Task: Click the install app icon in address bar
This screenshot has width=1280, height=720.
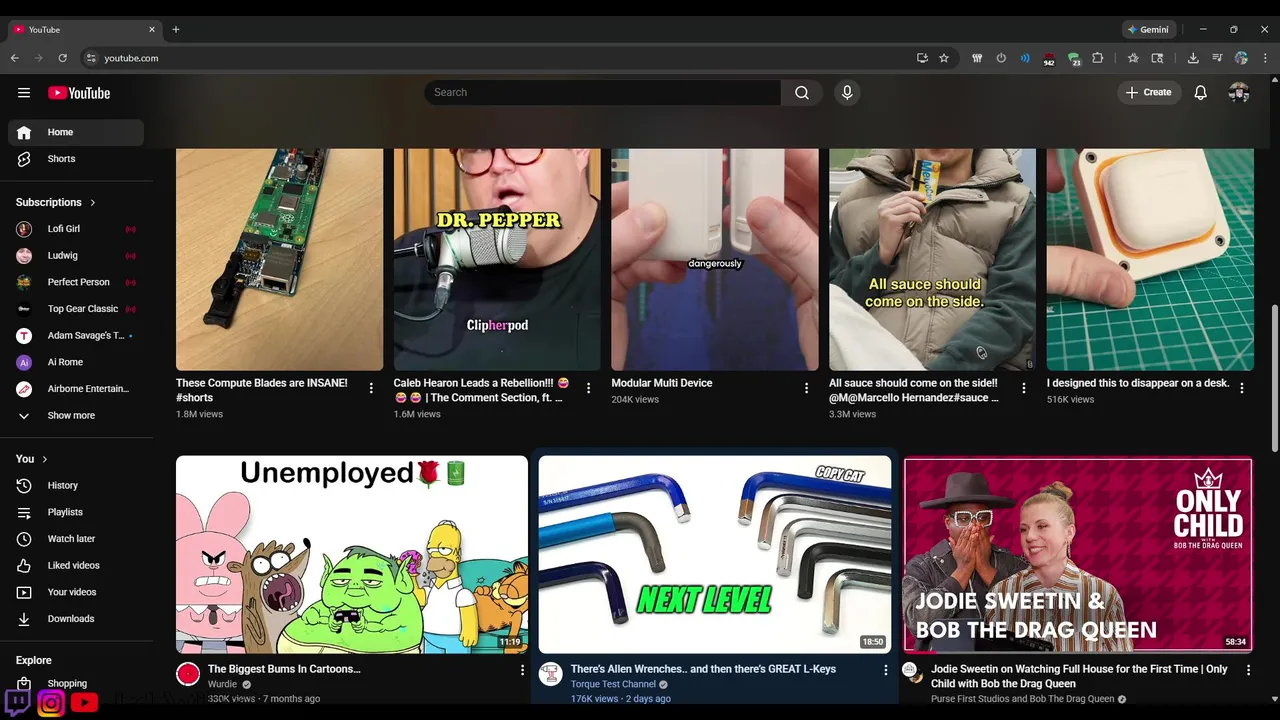Action: tap(922, 58)
